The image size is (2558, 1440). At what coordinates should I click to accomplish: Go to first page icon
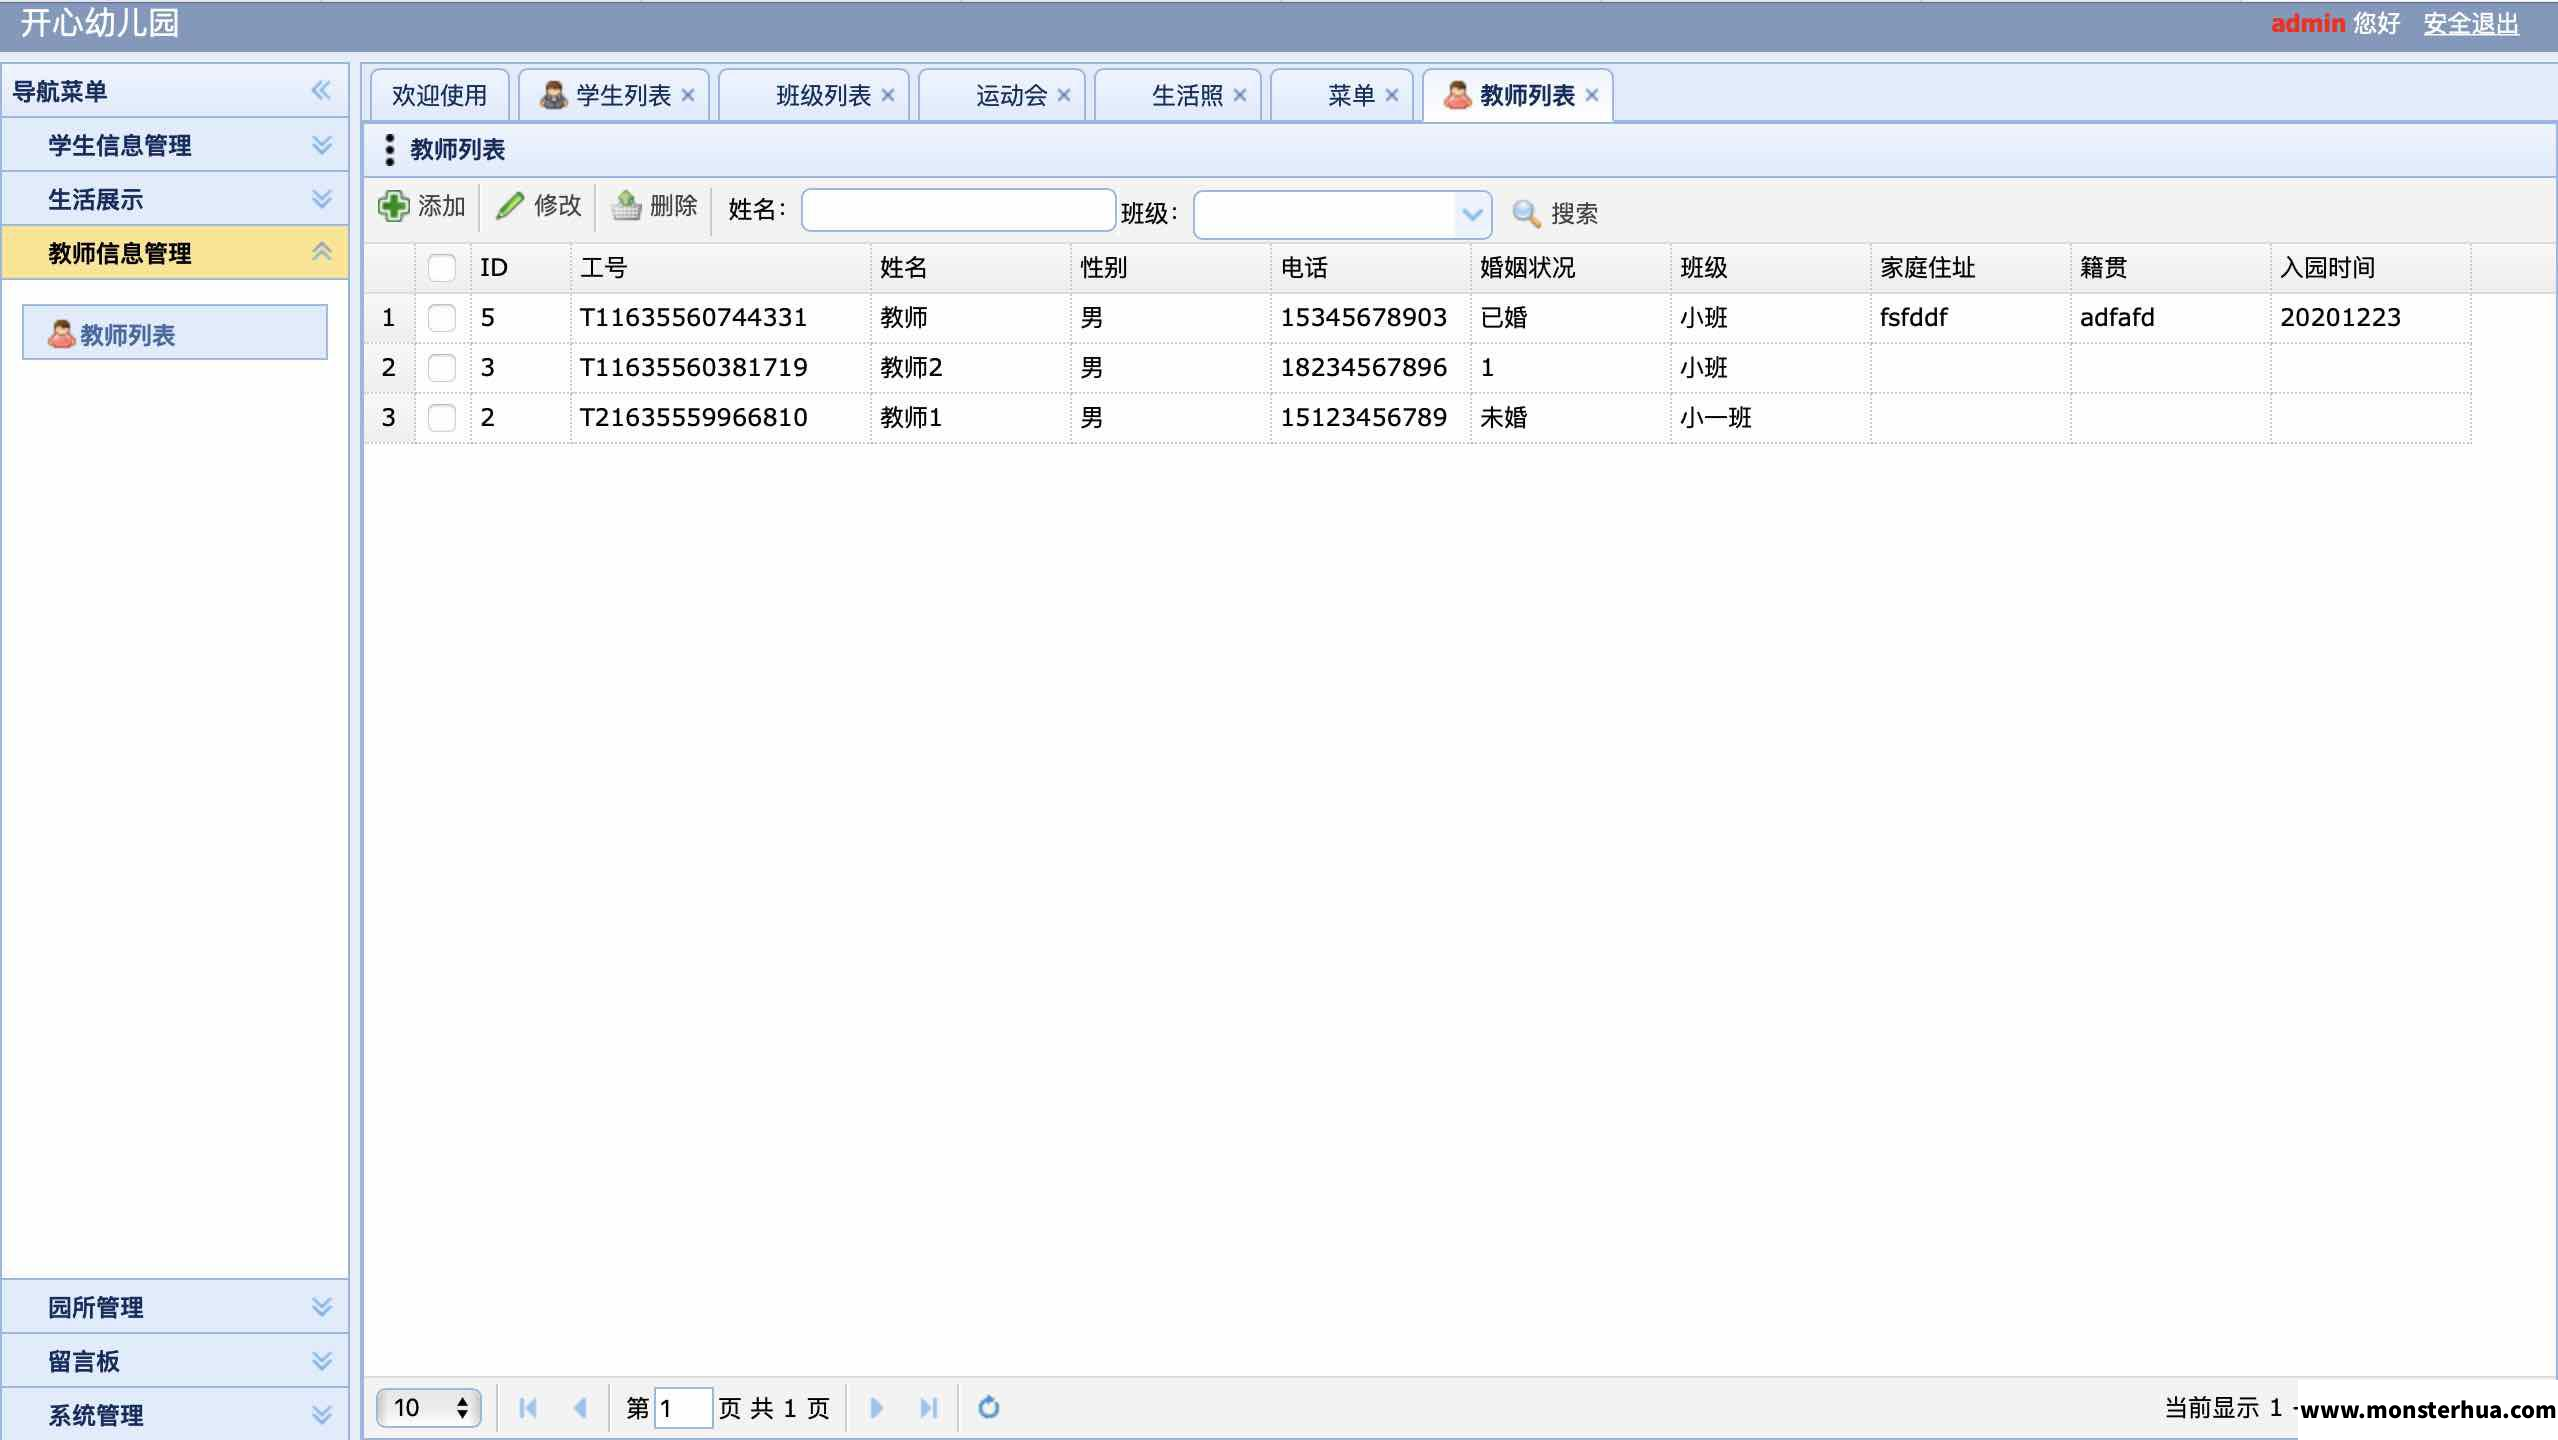click(528, 1408)
